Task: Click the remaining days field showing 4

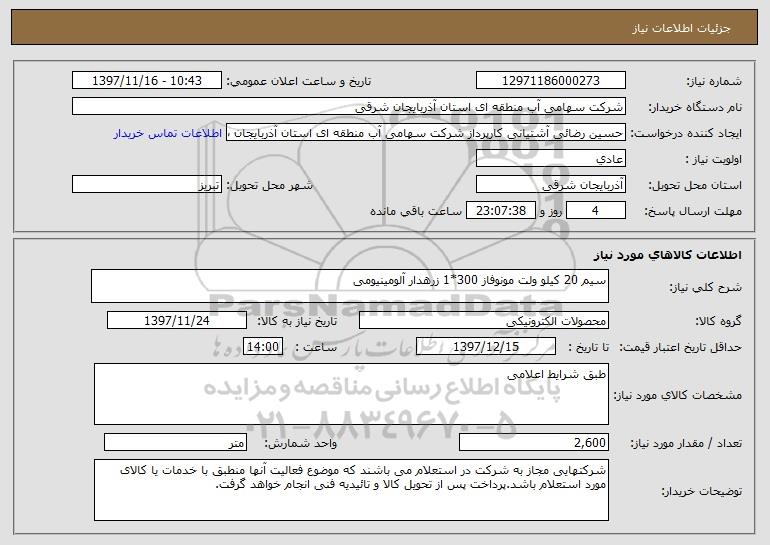Action: click(x=596, y=211)
